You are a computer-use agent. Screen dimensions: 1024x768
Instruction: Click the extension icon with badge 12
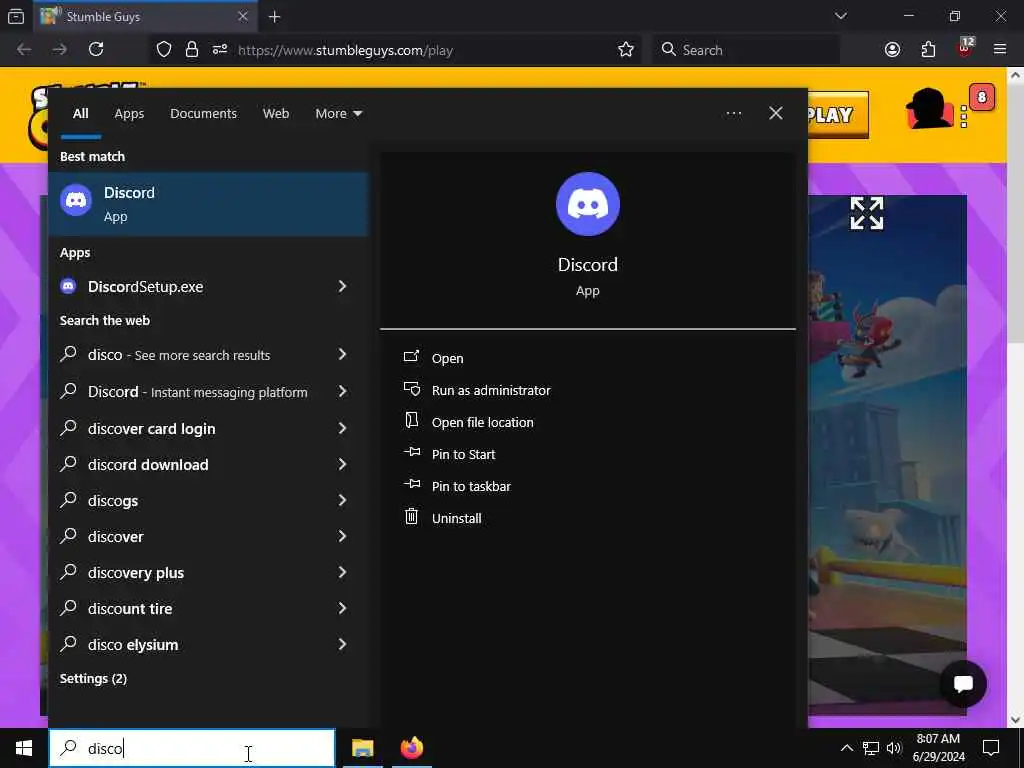(x=965, y=48)
